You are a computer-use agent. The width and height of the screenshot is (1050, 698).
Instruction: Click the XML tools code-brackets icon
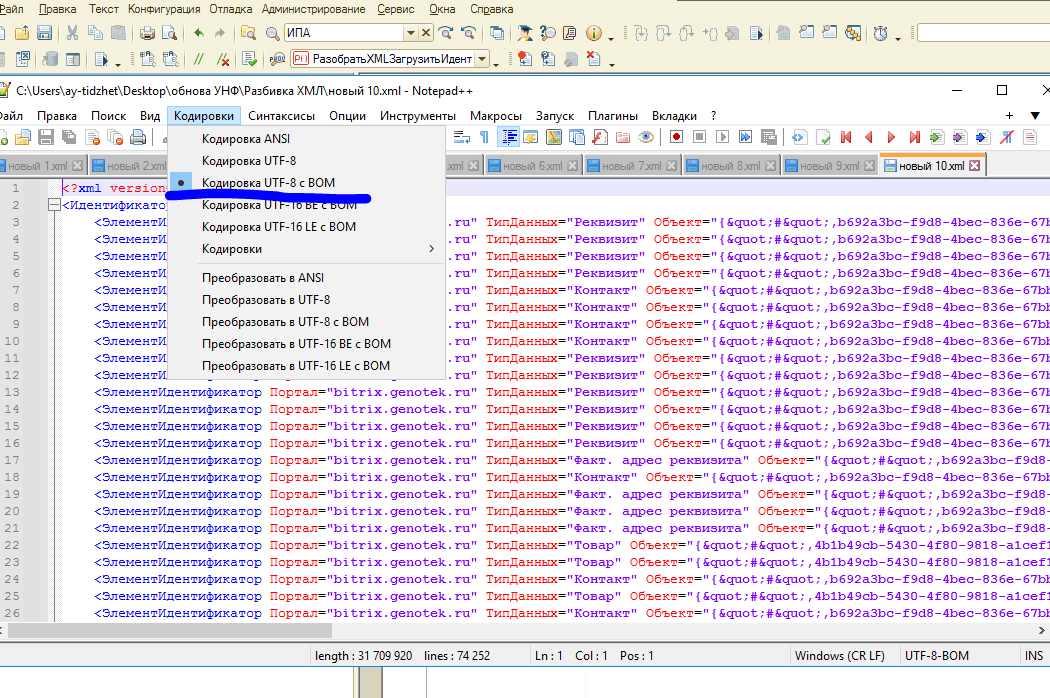point(798,137)
